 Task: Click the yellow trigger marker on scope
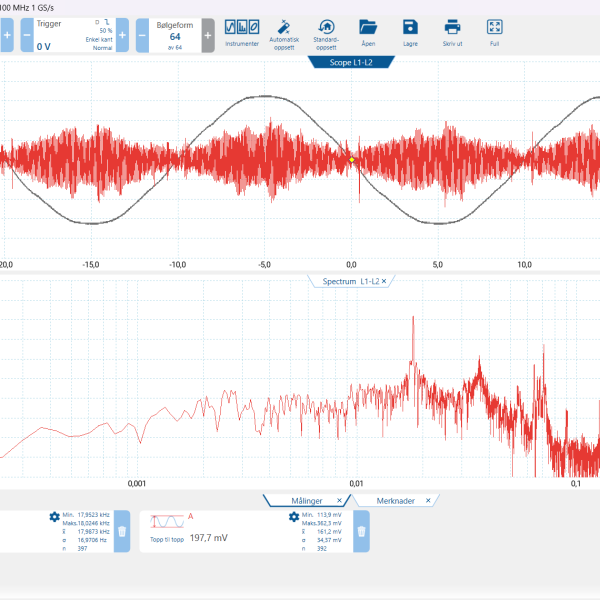(352, 160)
